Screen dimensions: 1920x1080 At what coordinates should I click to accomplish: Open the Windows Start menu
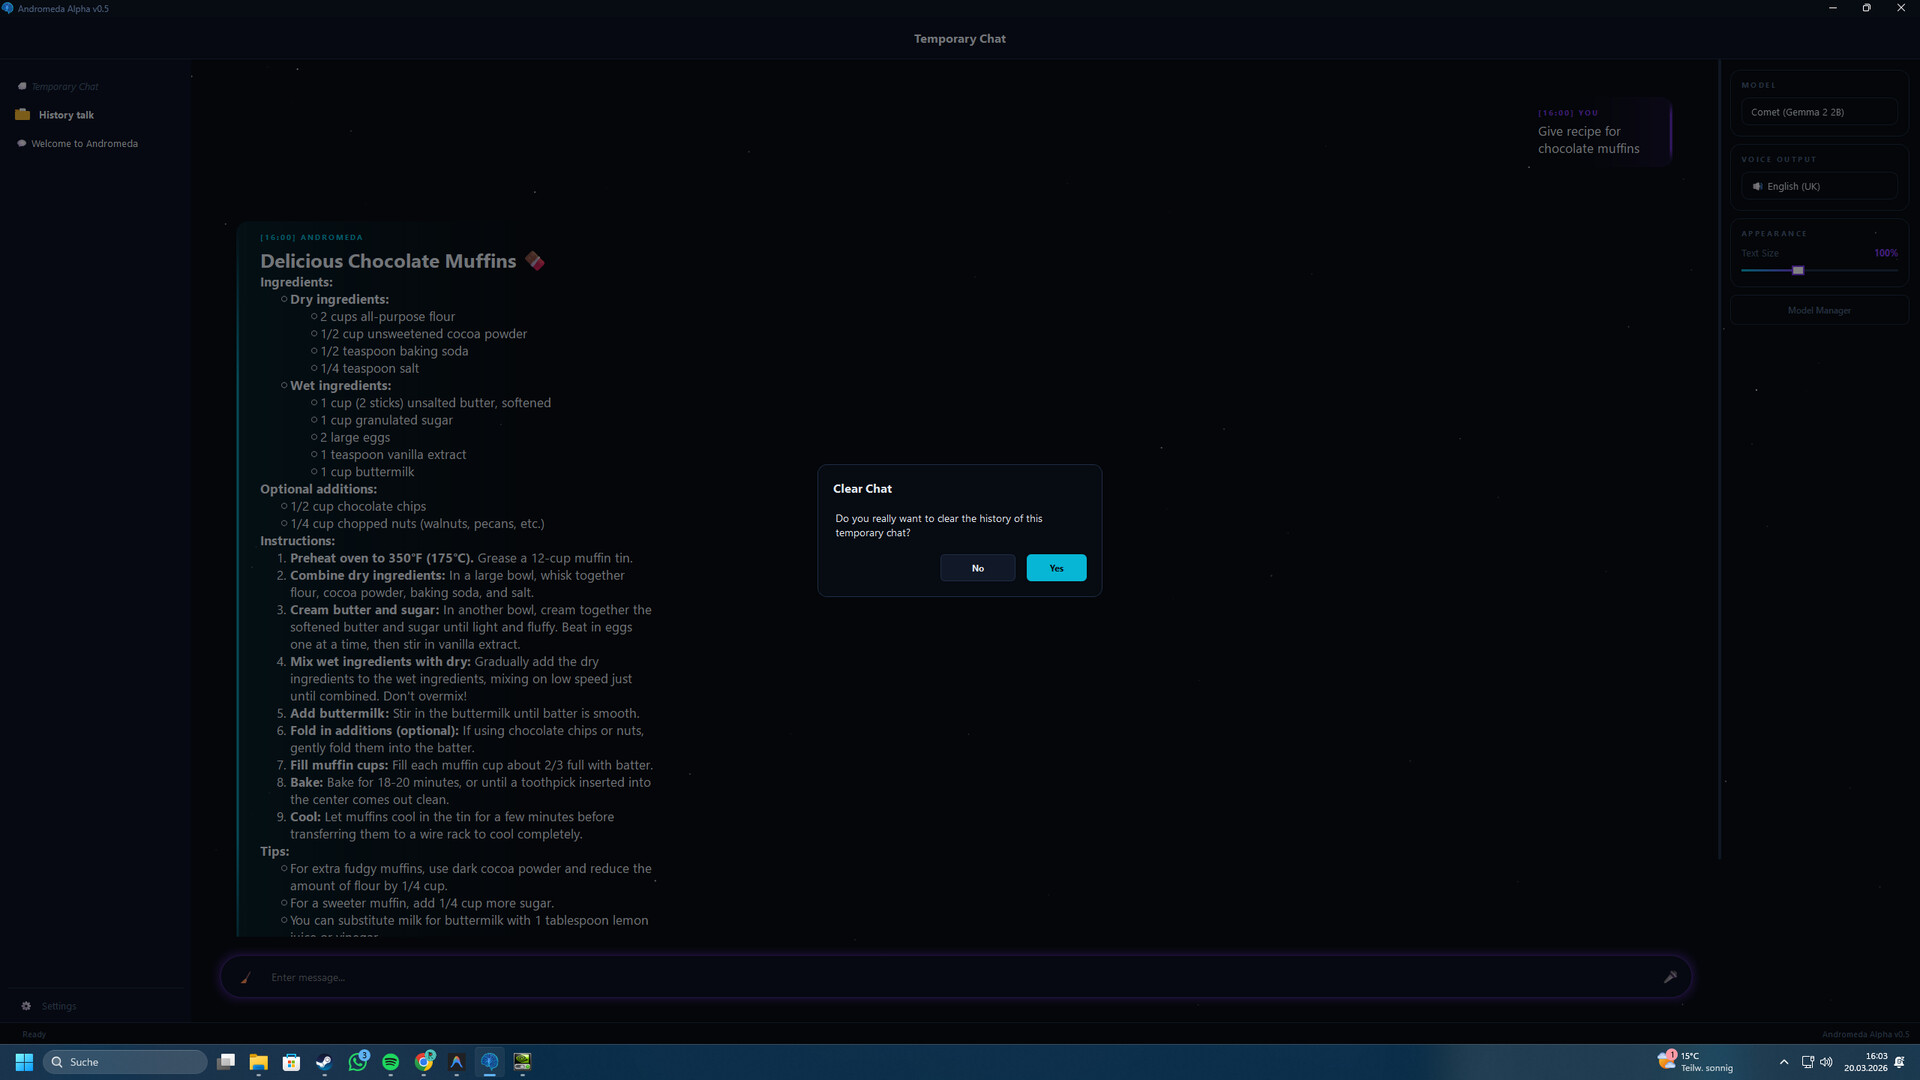(24, 1062)
